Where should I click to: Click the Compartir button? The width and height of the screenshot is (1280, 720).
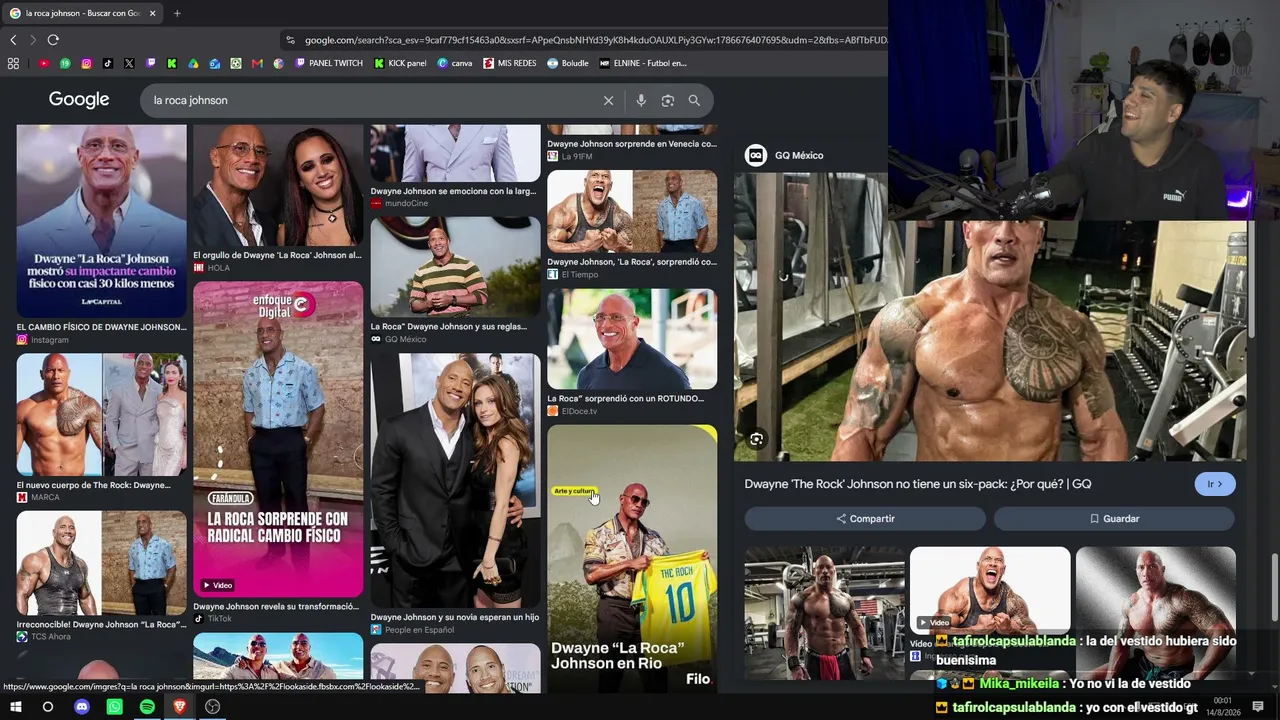pos(865,519)
